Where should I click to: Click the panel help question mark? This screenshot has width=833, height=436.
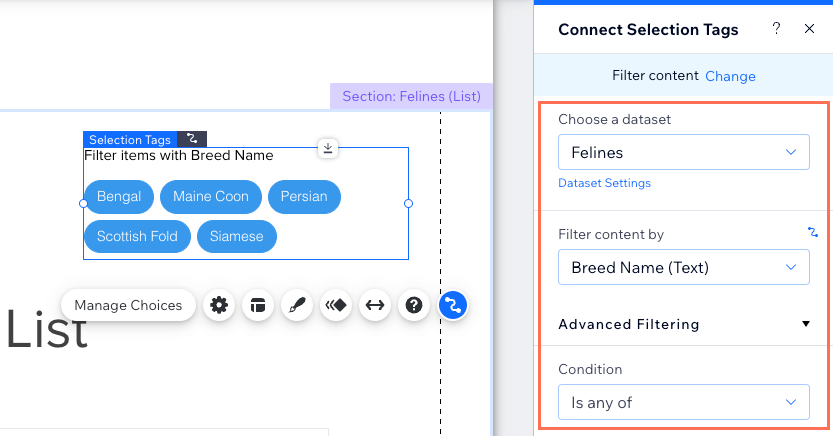click(776, 29)
